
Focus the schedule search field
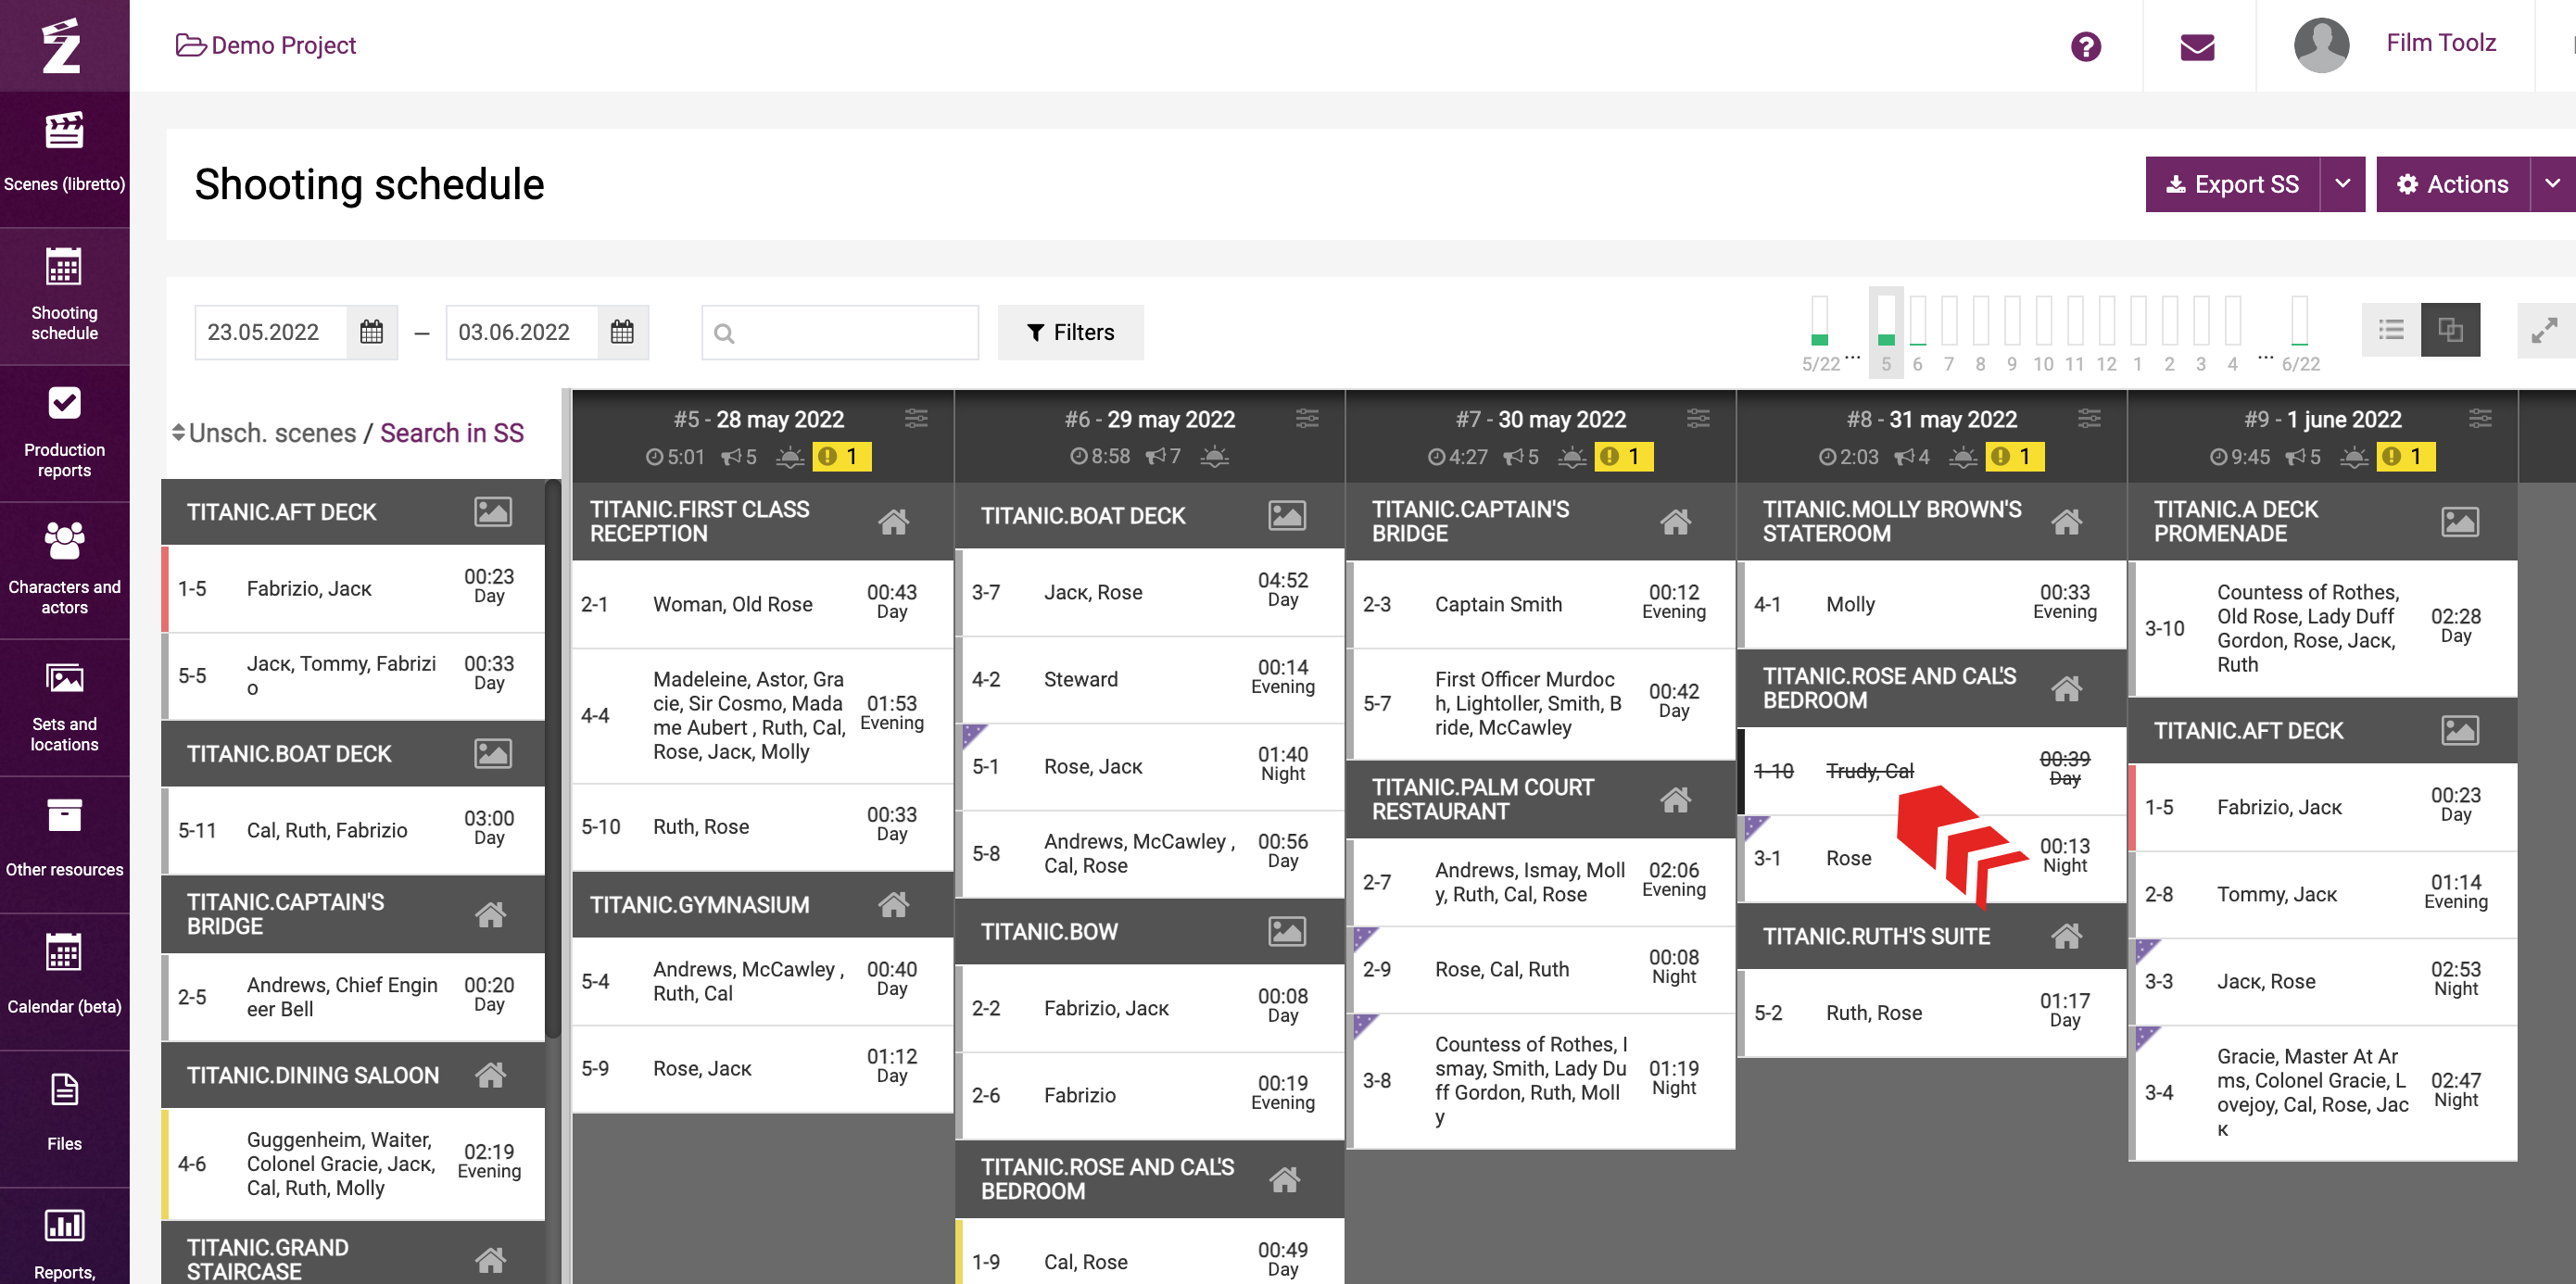[840, 332]
